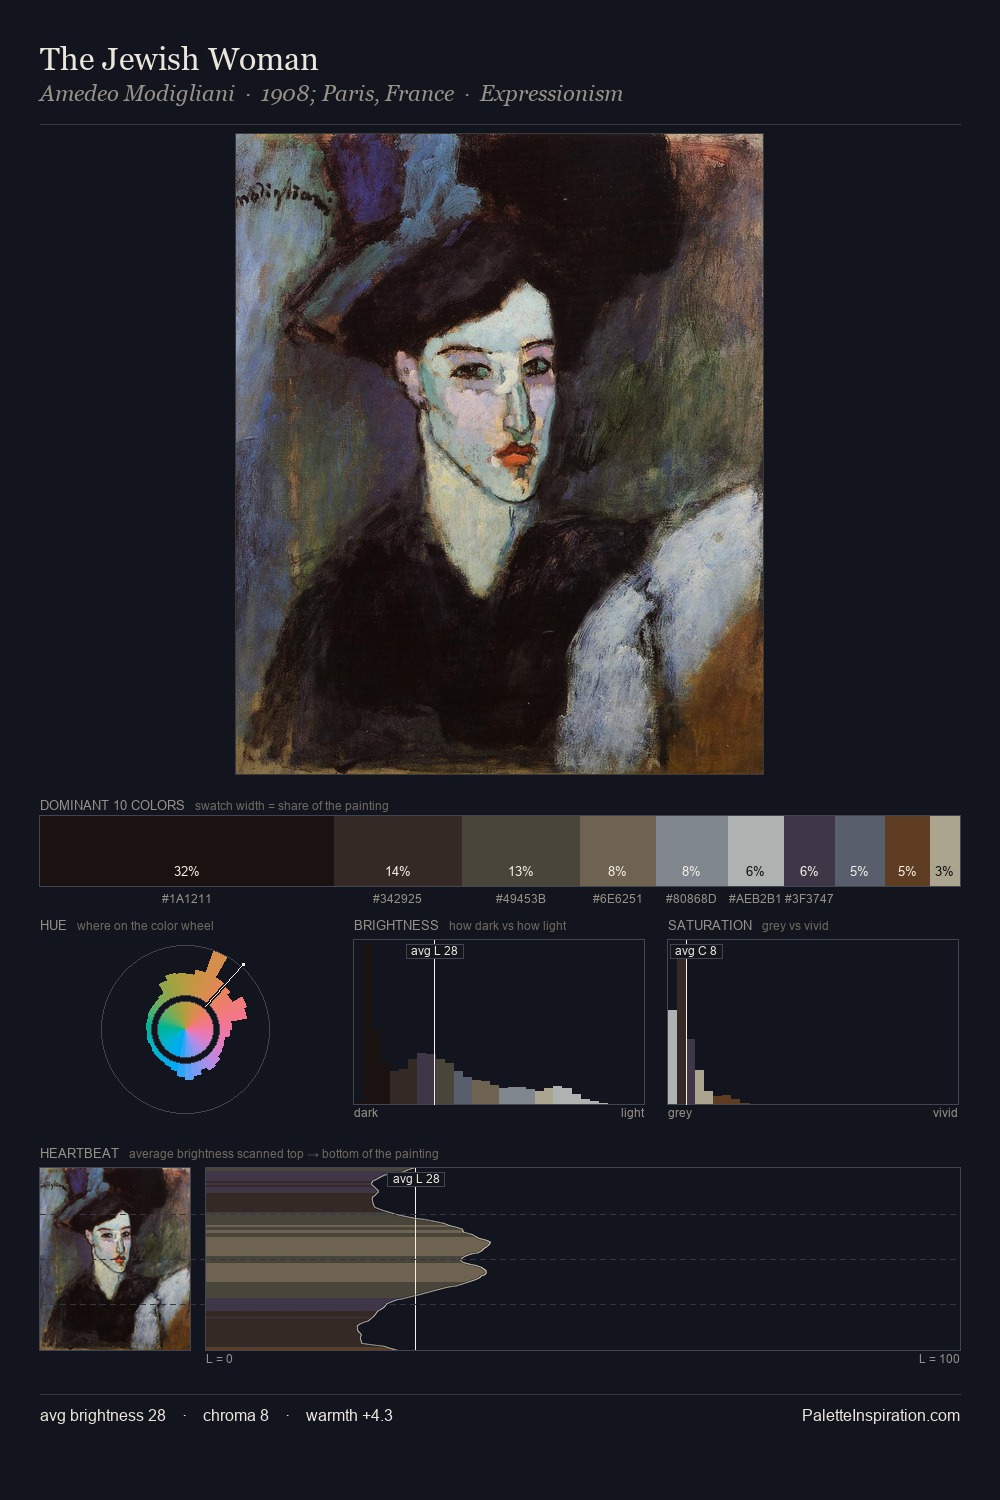Click the dark axis label
This screenshot has width=1000, height=1500.
(366, 1113)
